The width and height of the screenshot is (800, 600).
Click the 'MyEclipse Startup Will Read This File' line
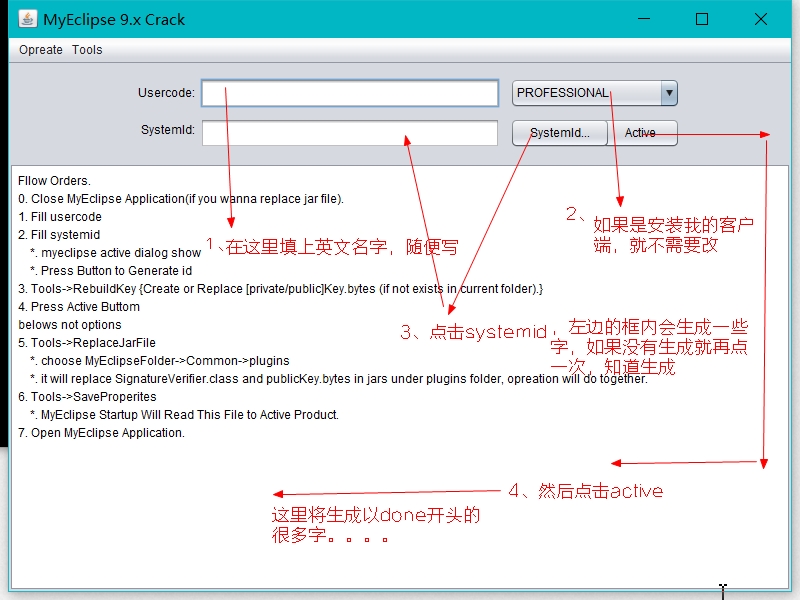pos(184,415)
